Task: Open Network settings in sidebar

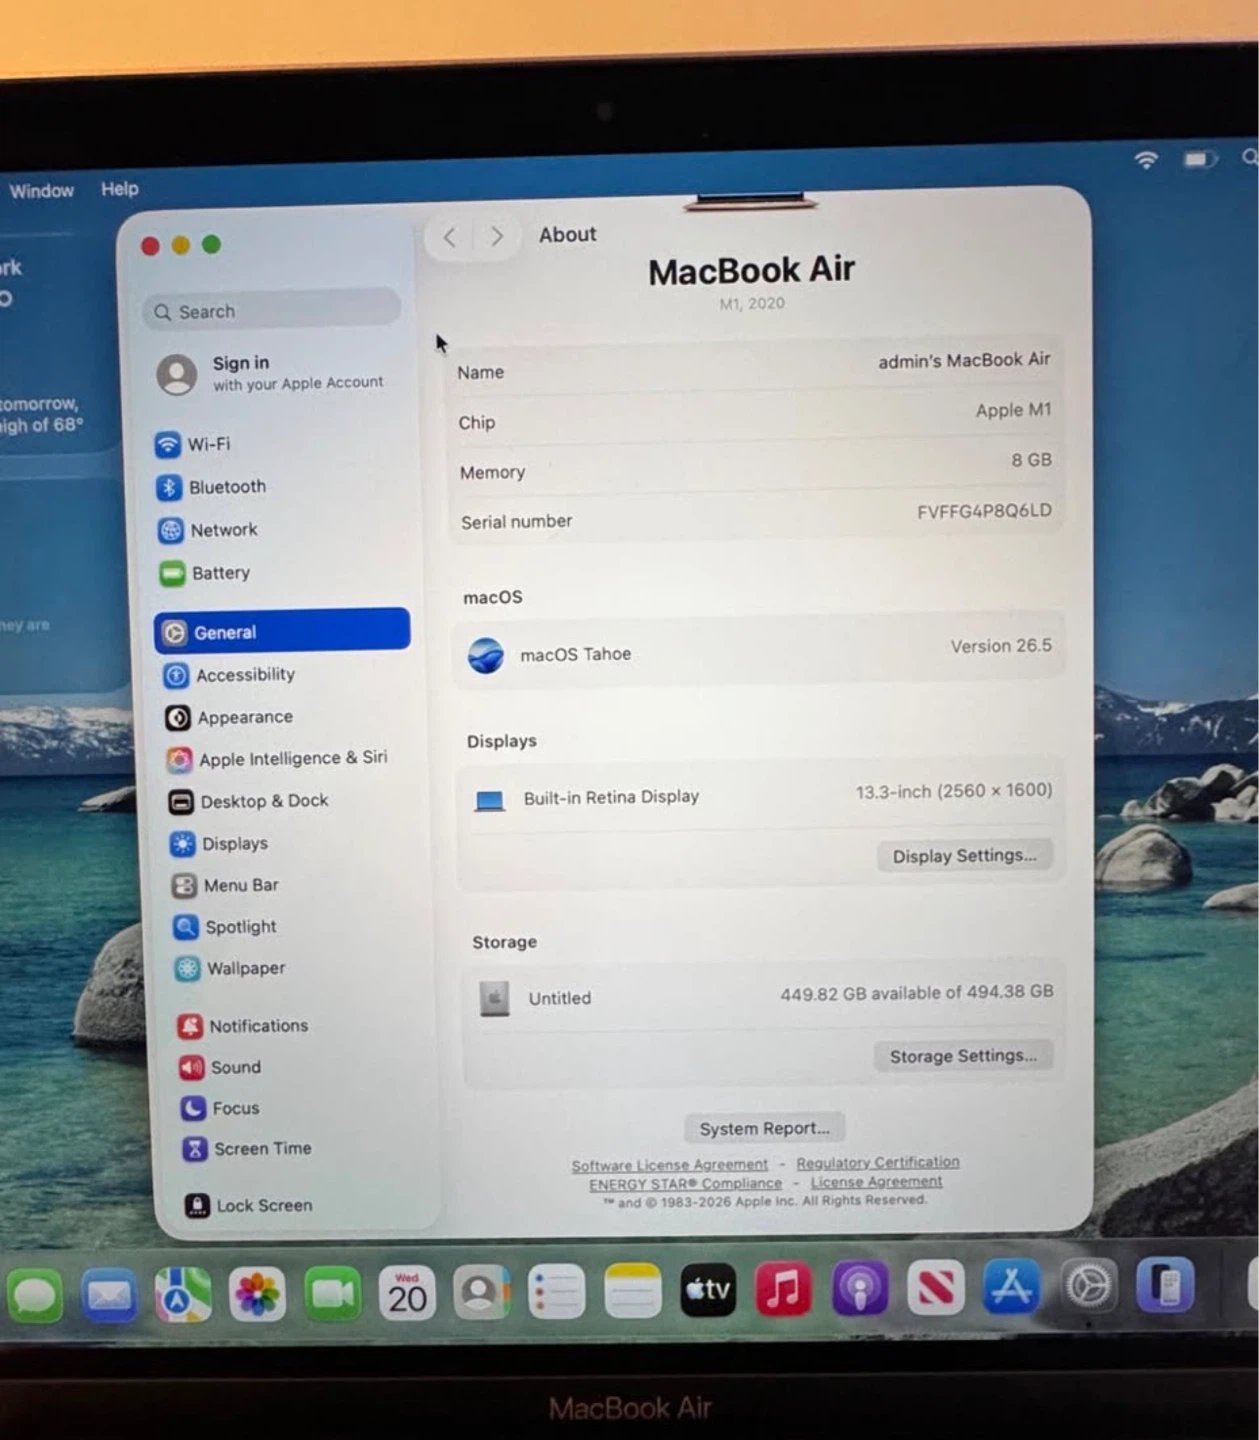Action: [208, 530]
